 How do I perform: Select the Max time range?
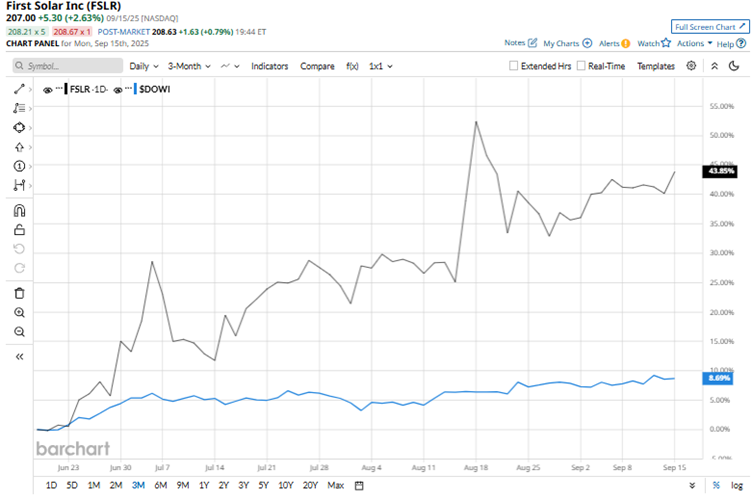(x=336, y=486)
